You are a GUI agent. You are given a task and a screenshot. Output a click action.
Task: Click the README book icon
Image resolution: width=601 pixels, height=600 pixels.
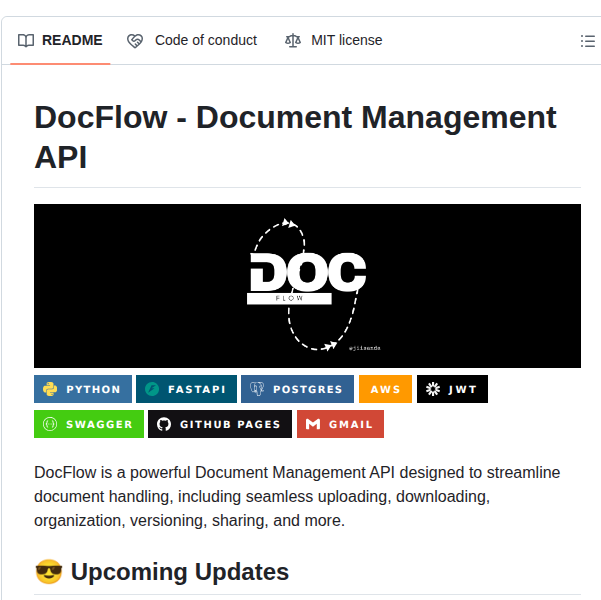[x=26, y=40]
